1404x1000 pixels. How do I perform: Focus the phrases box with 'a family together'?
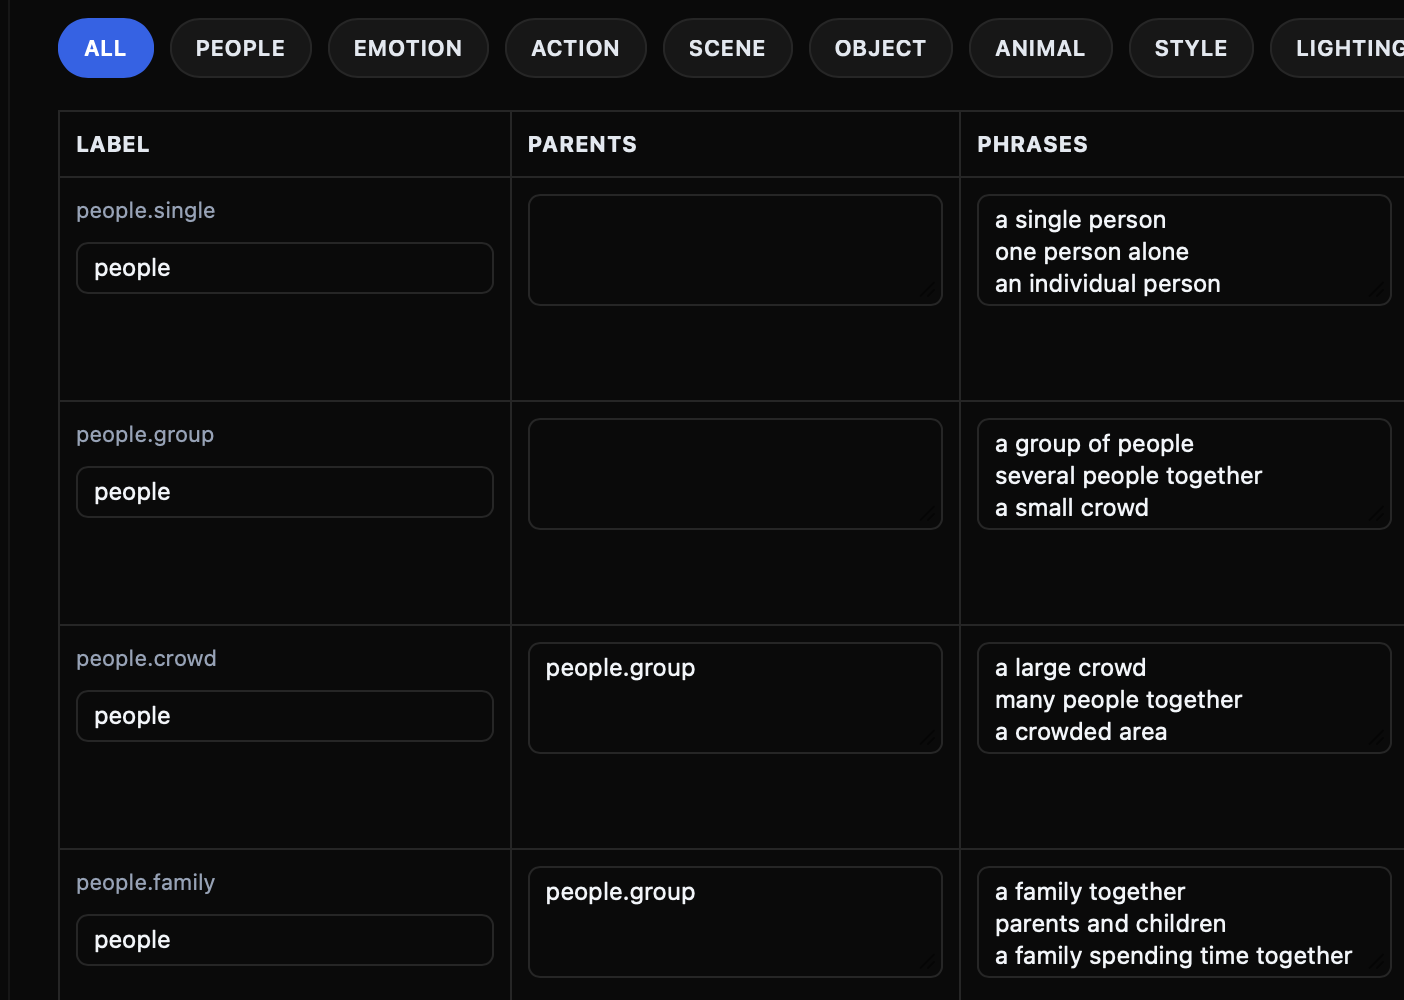point(1184,922)
